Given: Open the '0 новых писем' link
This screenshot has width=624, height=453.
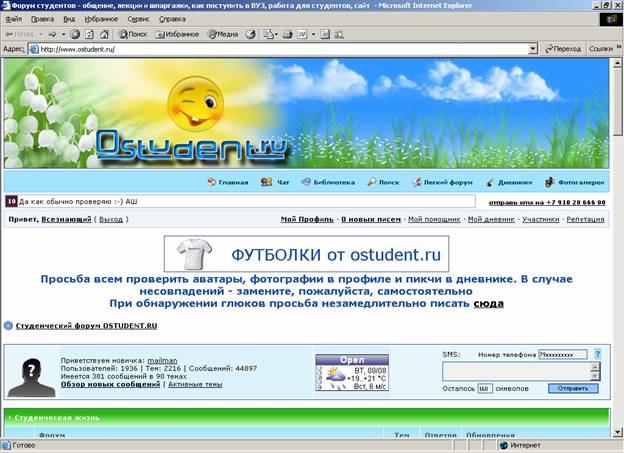Looking at the screenshot, I should (x=371, y=219).
